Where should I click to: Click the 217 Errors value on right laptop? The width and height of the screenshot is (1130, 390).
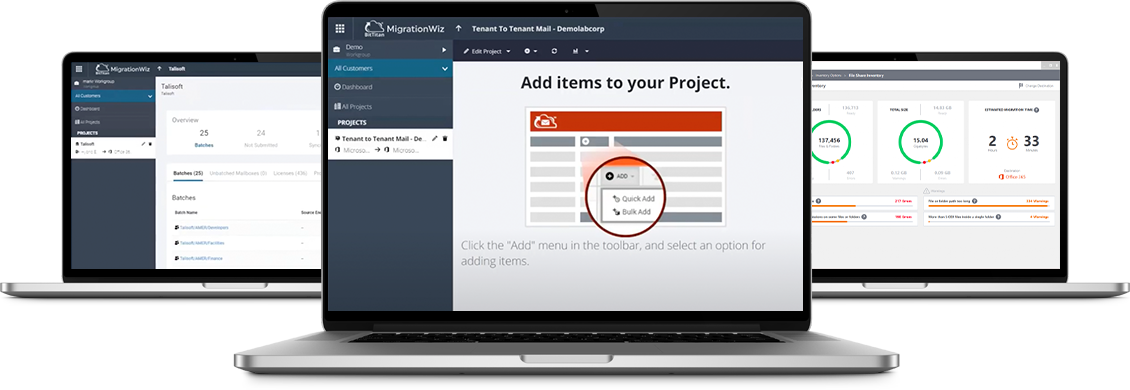(x=903, y=201)
